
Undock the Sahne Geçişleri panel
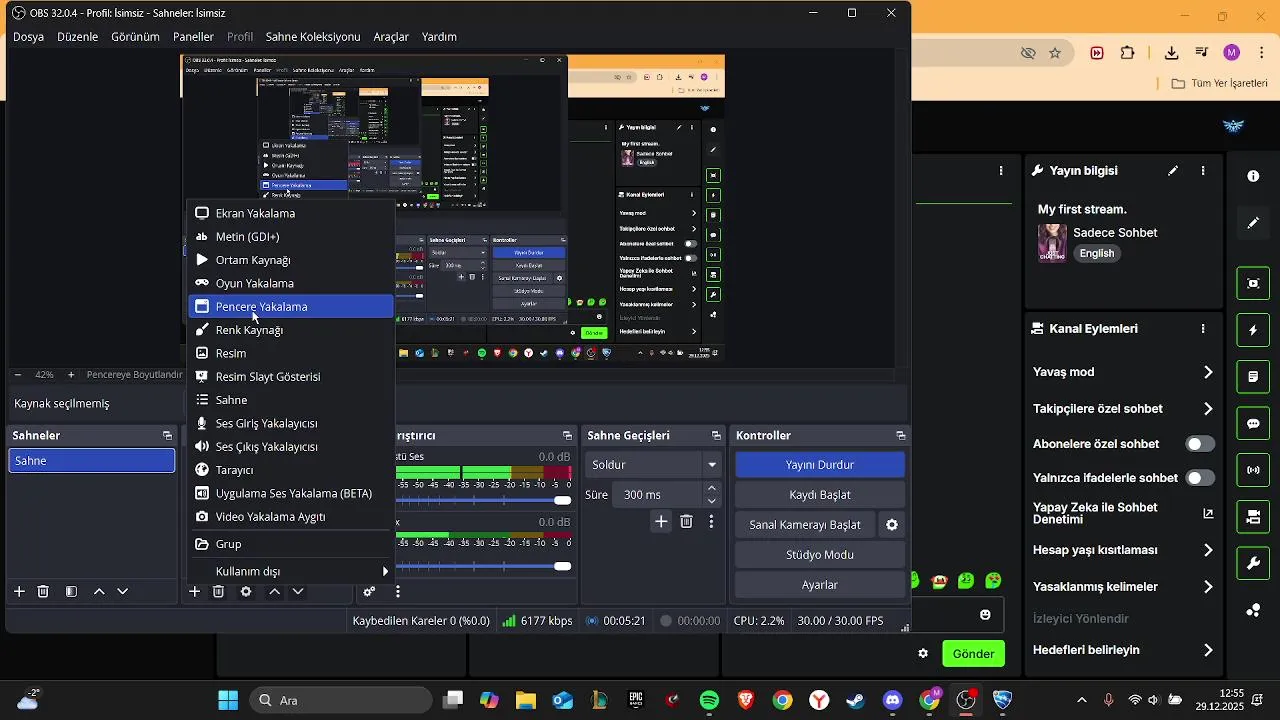[716, 436]
